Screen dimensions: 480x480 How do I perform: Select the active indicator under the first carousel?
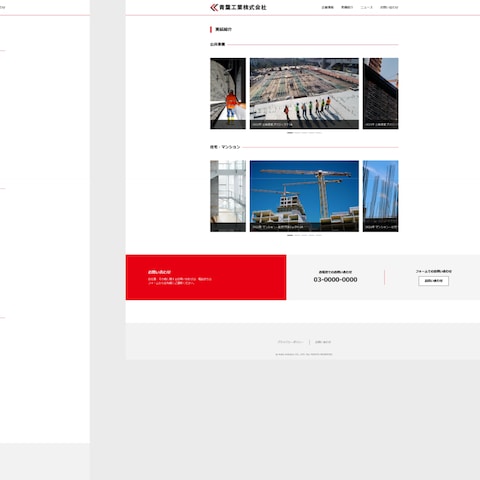(290, 133)
